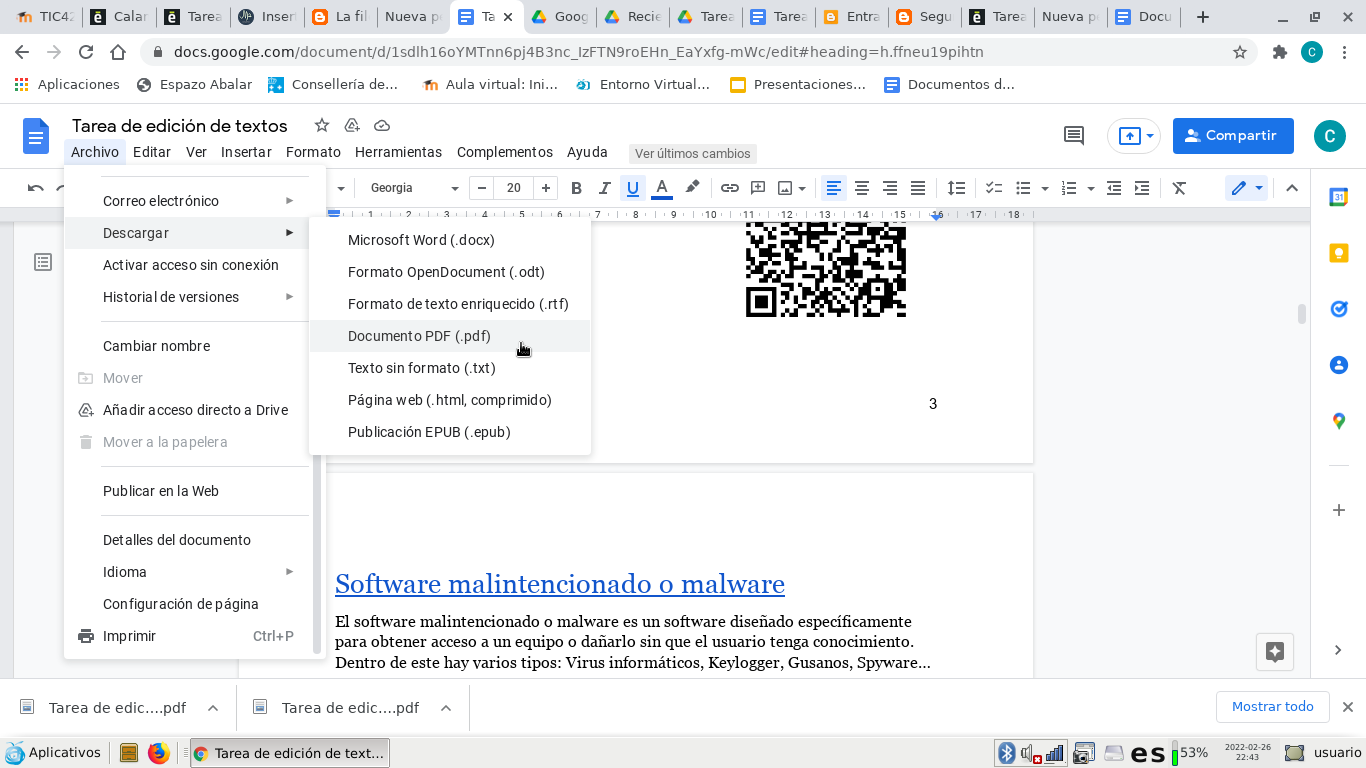Open bulleted list style dropdown arrow

pos(1045,188)
